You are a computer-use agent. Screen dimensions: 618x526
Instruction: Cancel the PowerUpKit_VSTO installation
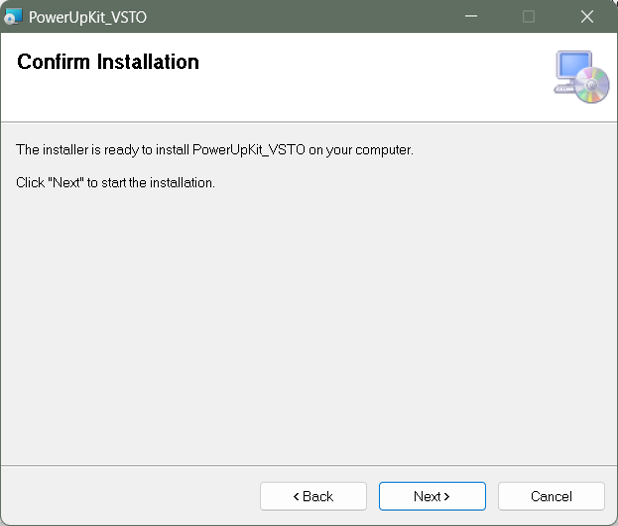click(551, 496)
